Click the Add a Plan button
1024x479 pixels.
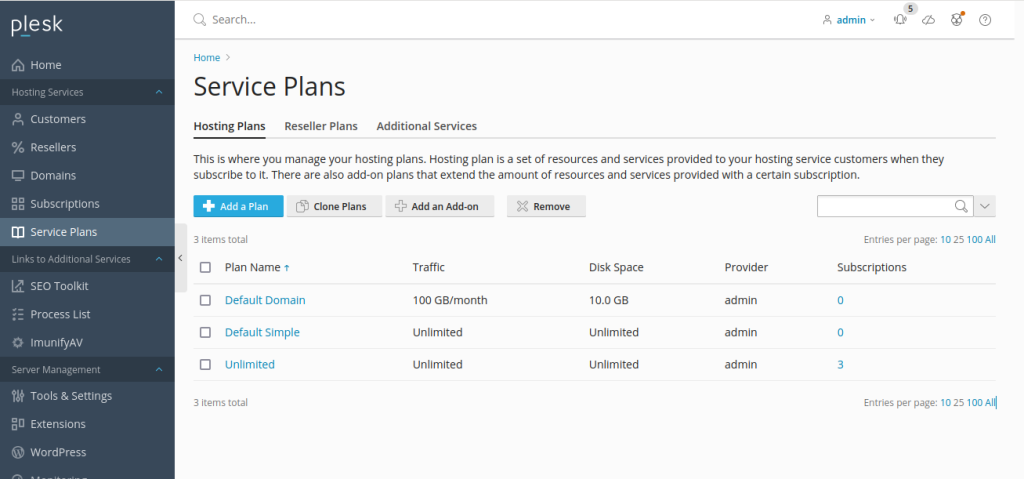[x=238, y=206]
